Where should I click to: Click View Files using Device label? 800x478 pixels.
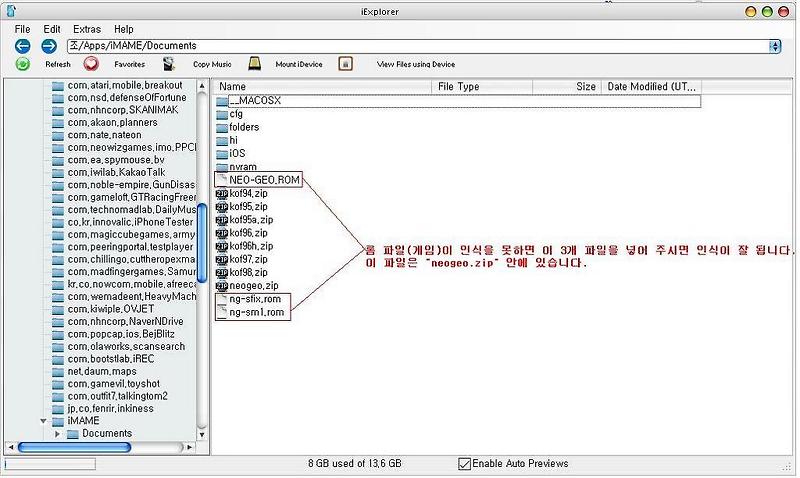click(x=416, y=64)
